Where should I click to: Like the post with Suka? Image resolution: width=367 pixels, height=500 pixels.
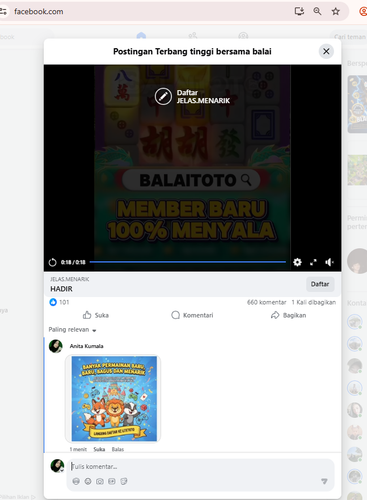pyautogui.click(x=96, y=315)
